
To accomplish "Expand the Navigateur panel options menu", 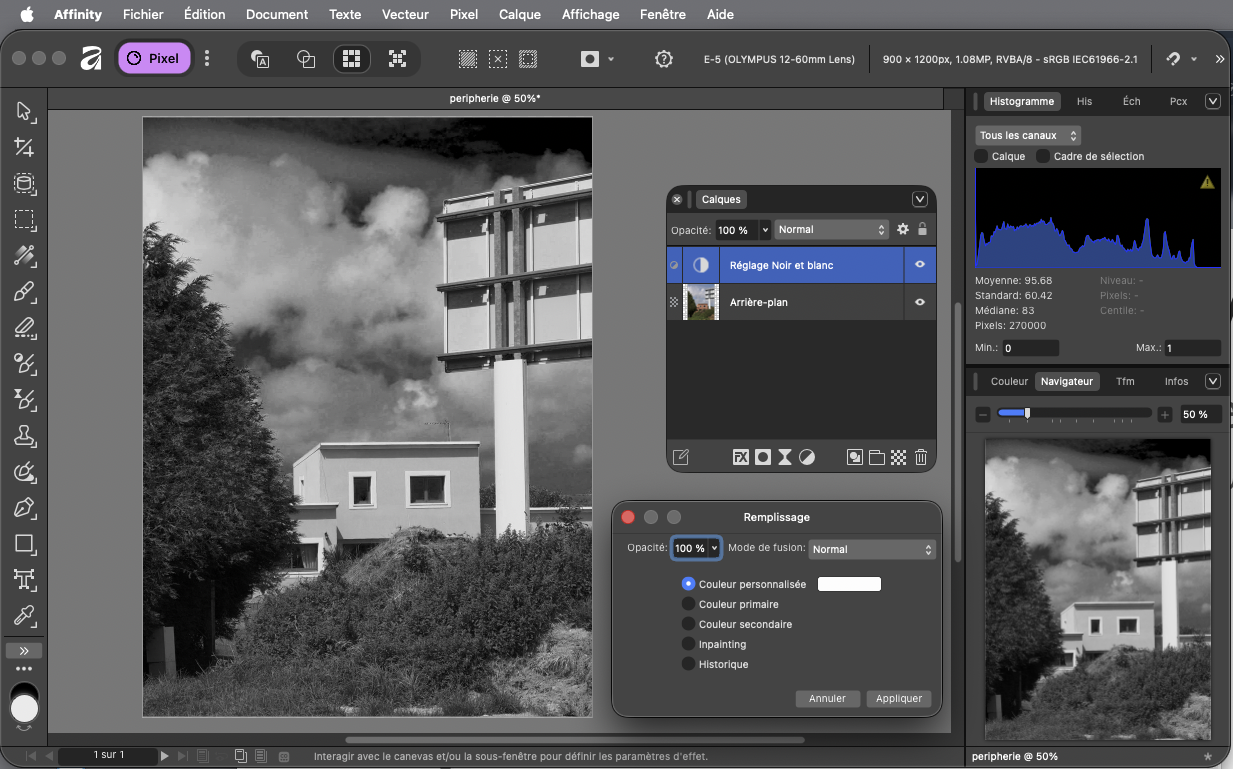I will pyautogui.click(x=1213, y=381).
